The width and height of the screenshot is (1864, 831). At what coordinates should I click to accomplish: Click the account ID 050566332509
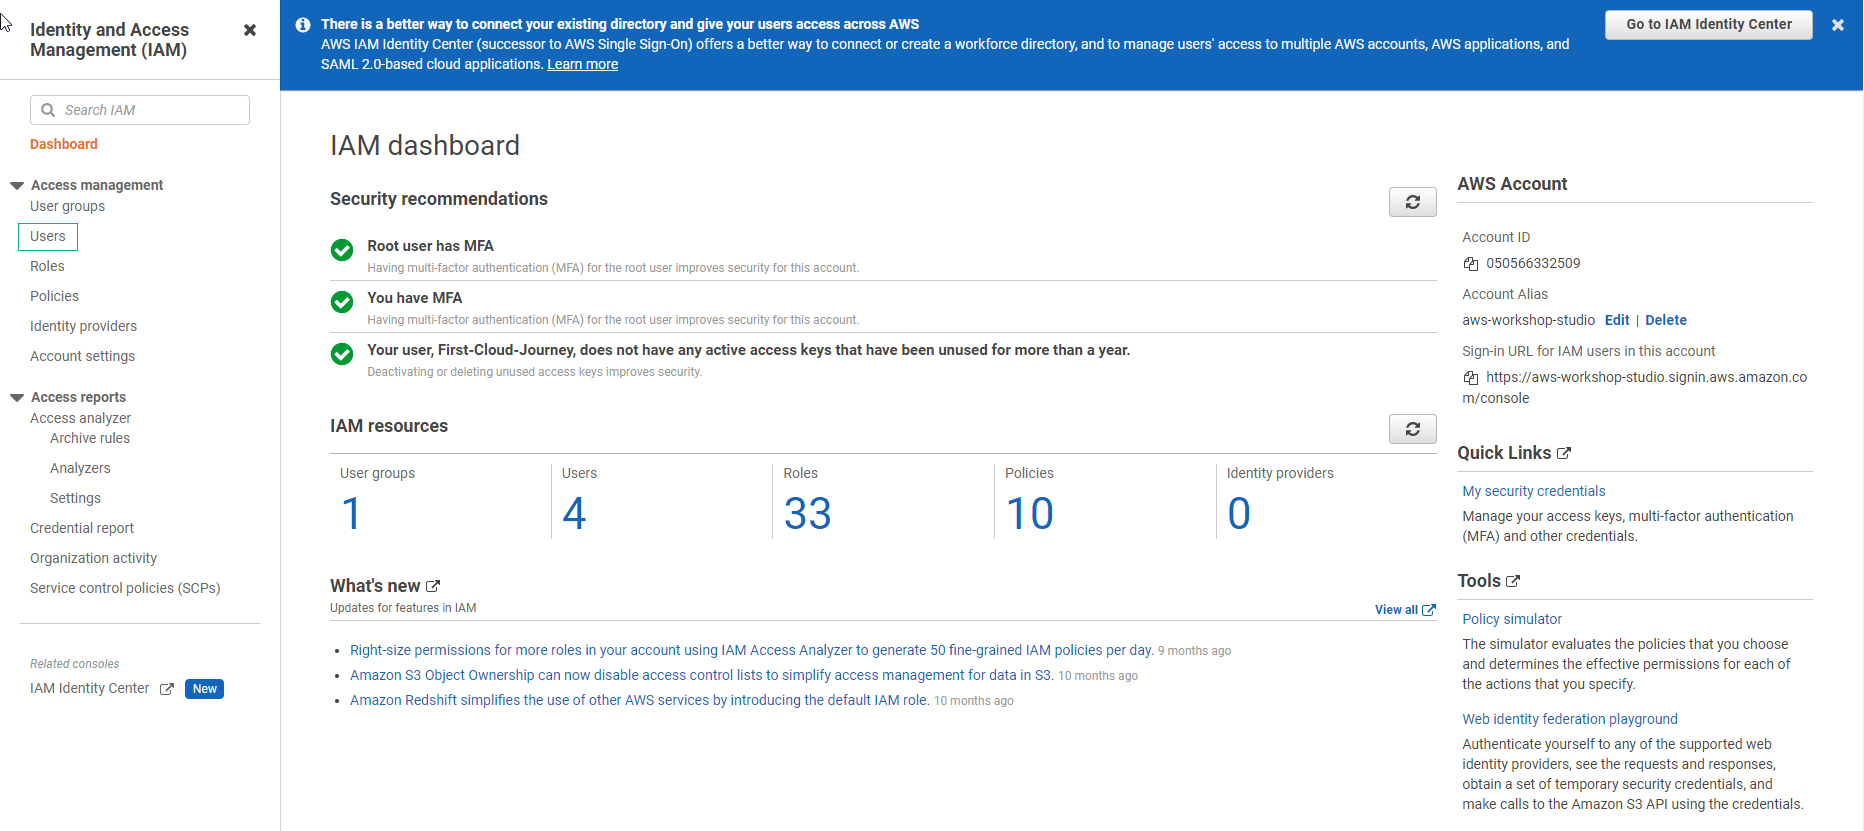tap(1533, 263)
